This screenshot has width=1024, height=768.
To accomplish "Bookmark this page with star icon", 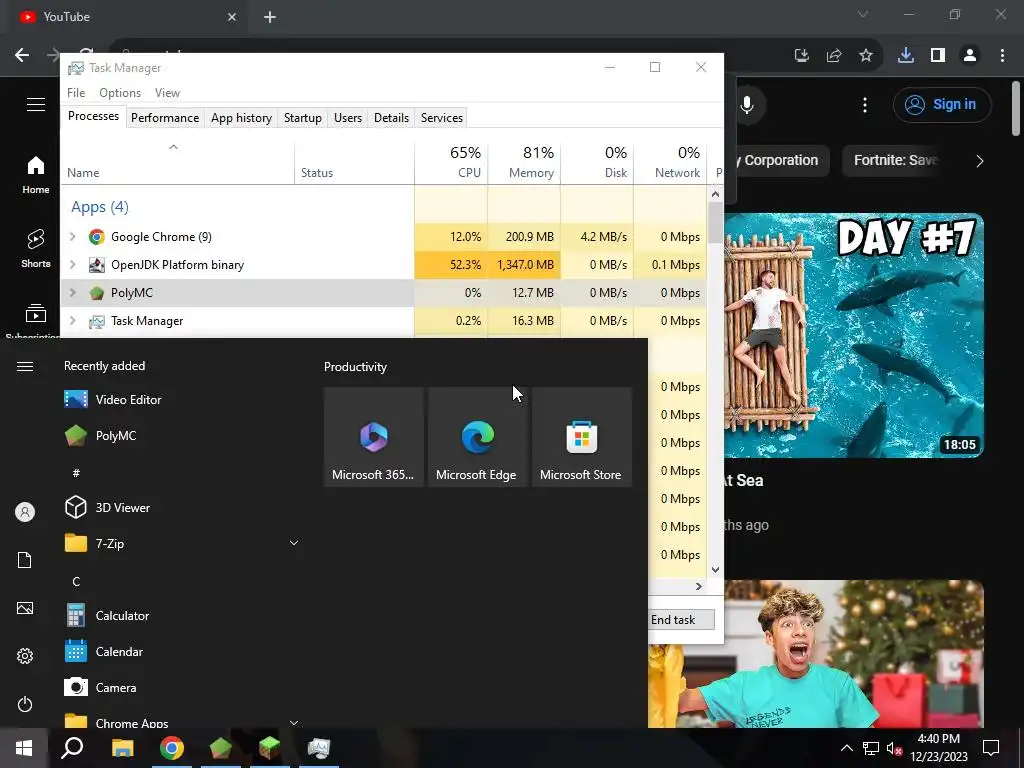I will pos(866,56).
